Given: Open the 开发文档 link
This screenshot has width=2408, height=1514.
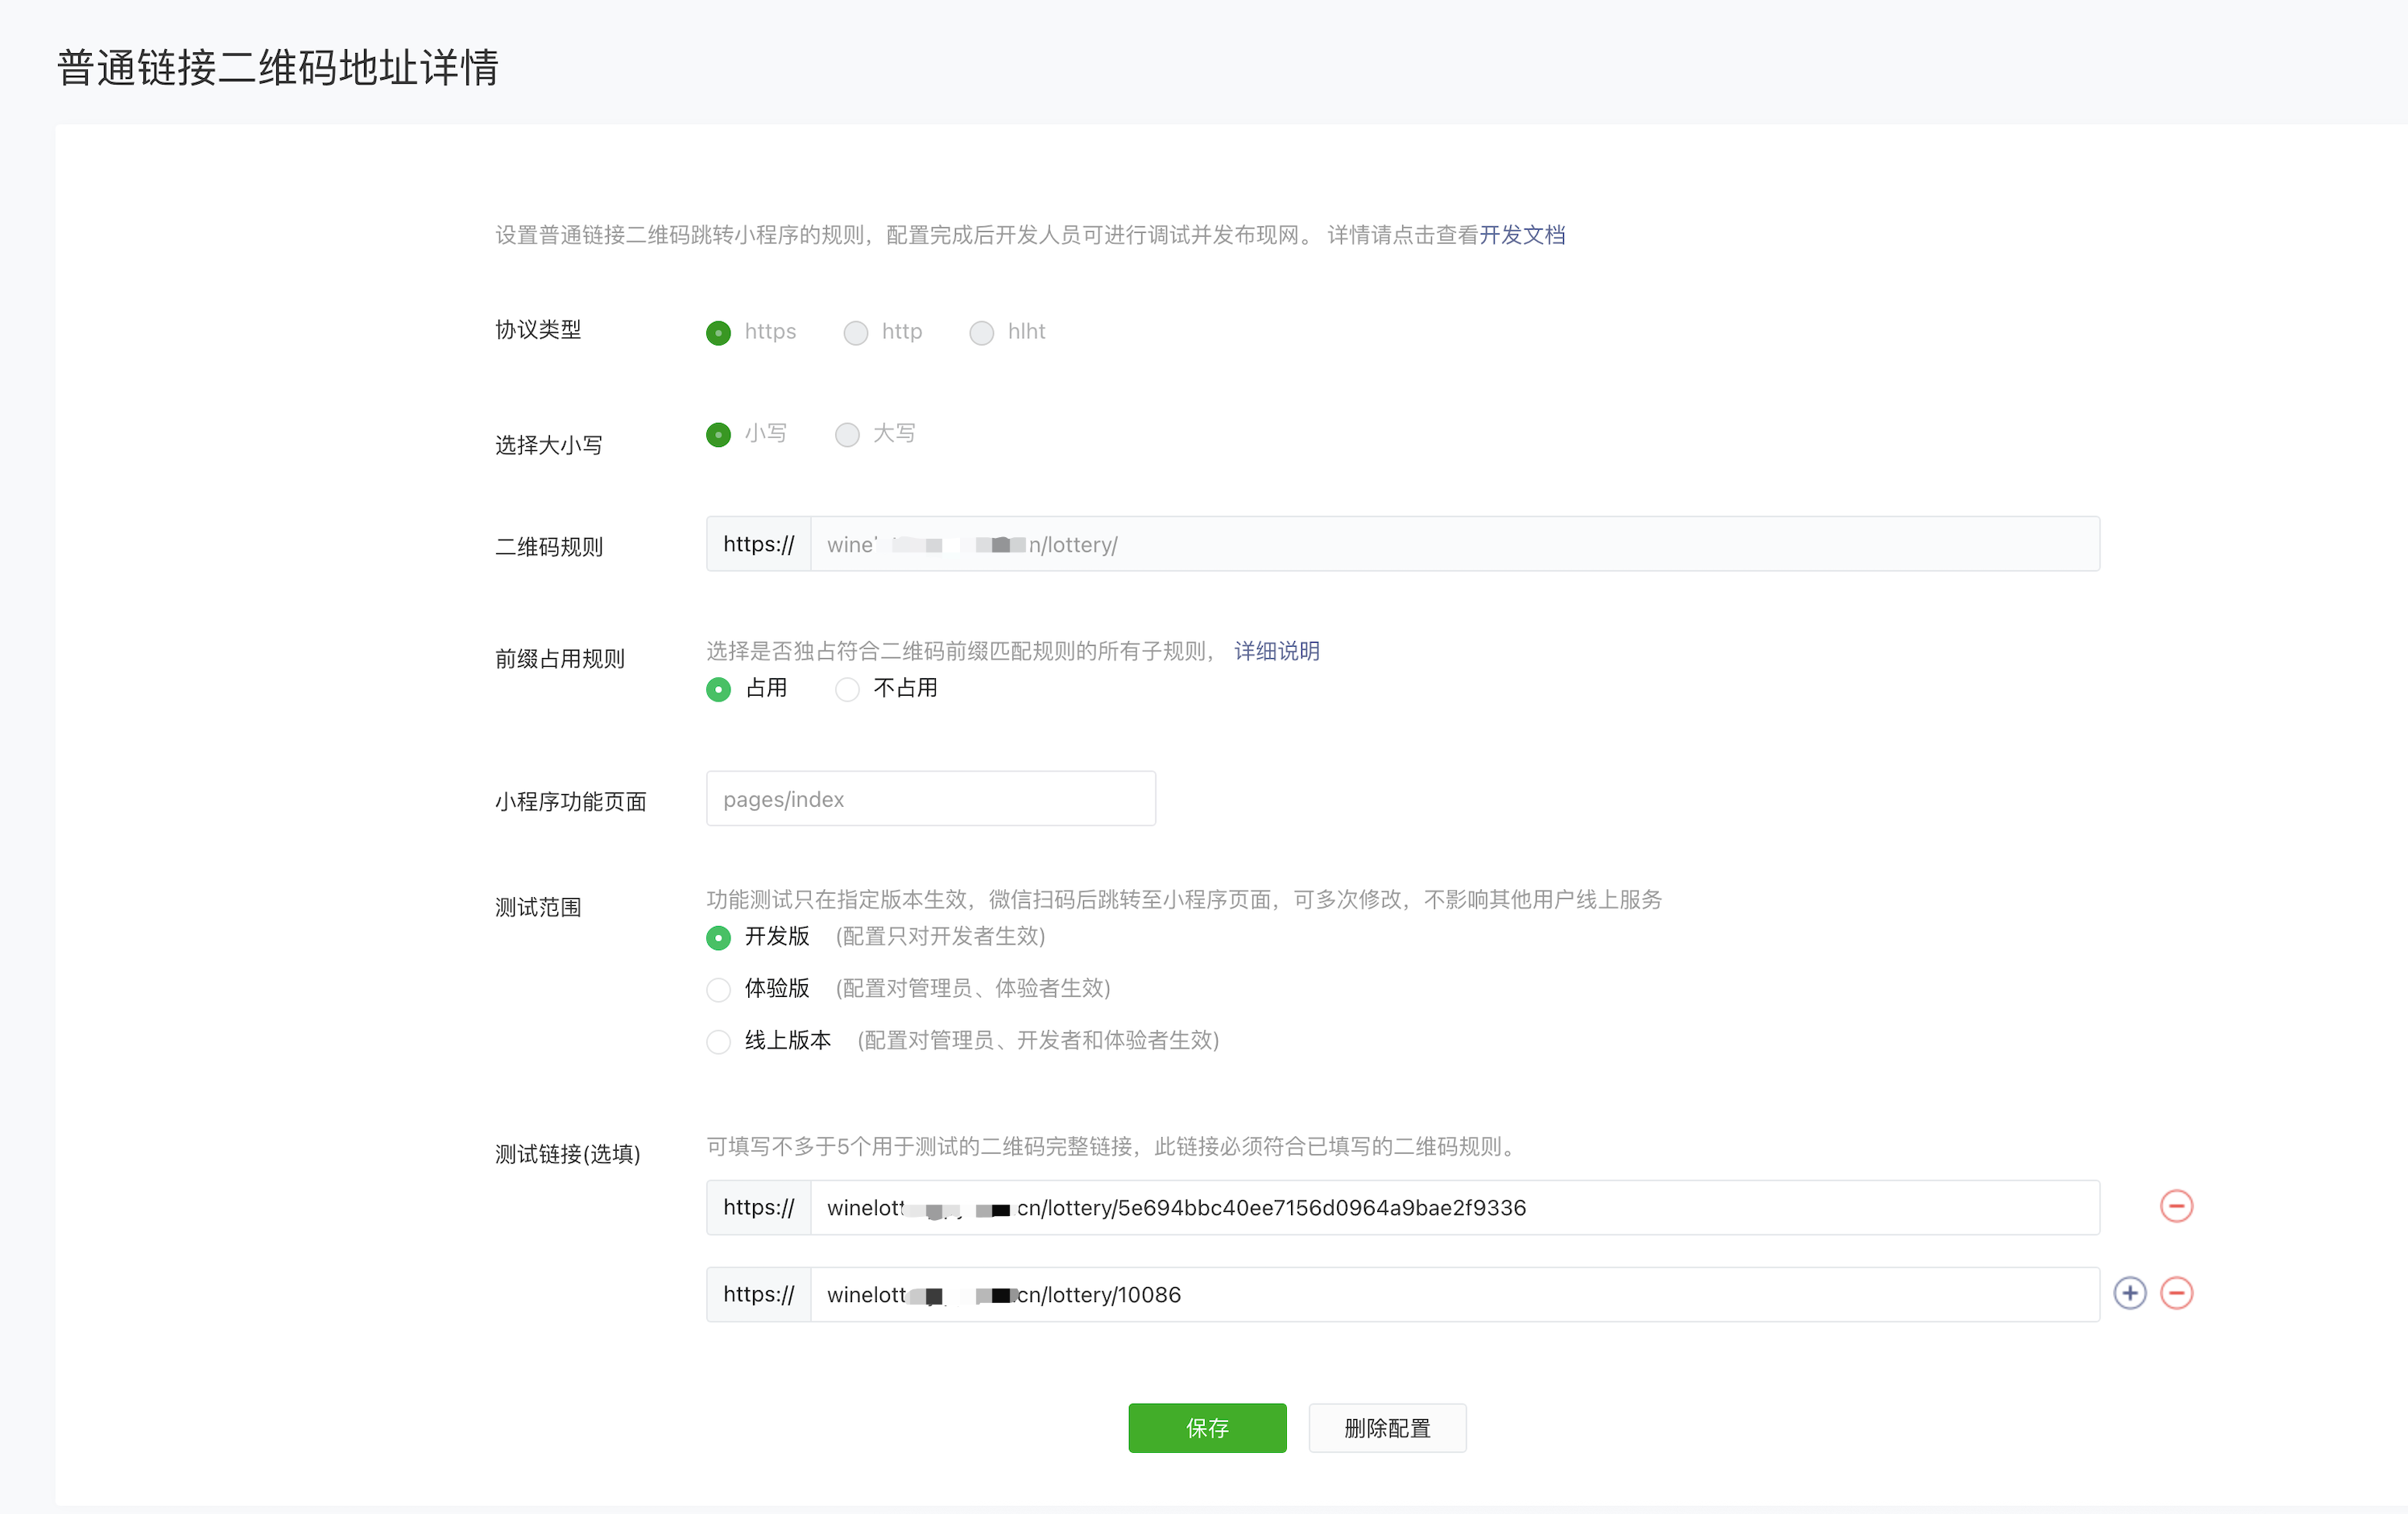Looking at the screenshot, I should [x=1522, y=235].
